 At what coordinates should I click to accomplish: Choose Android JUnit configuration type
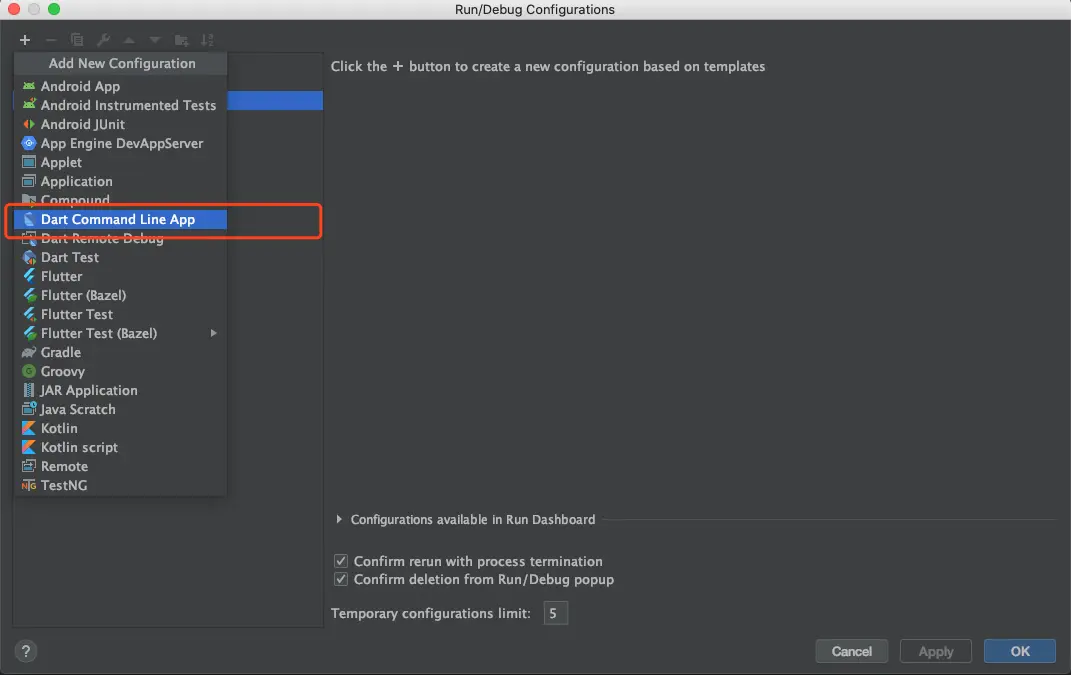click(x=120, y=124)
